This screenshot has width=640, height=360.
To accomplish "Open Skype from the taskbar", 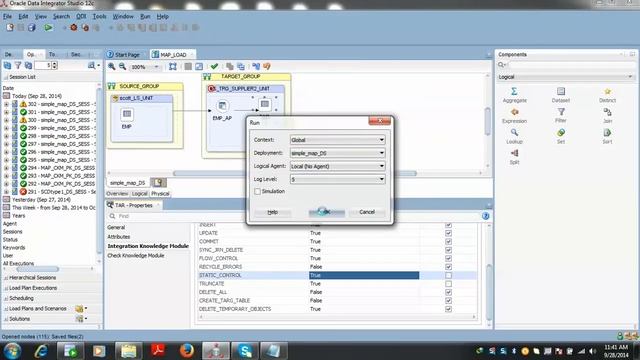I will (x=244, y=350).
